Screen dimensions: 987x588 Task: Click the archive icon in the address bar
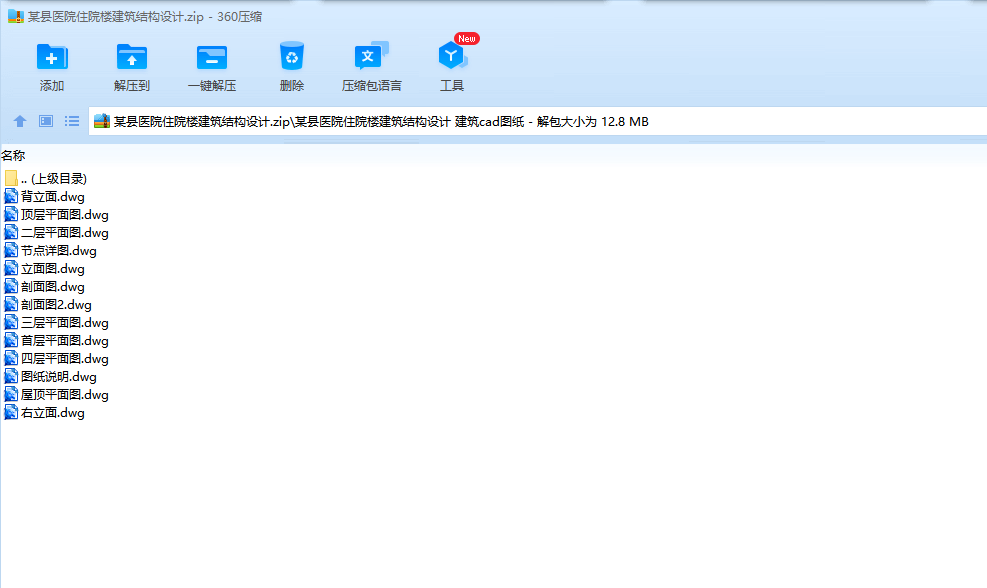[102, 121]
